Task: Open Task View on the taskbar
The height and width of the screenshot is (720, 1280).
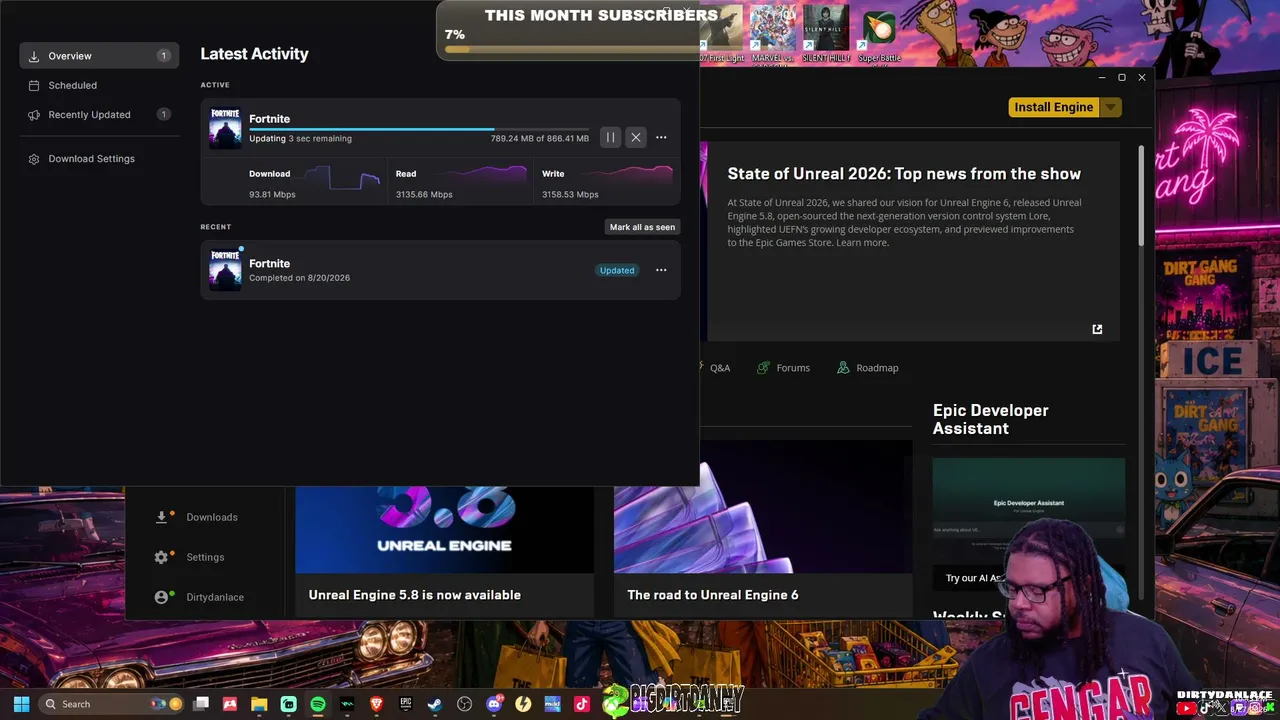Action: tap(201, 704)
